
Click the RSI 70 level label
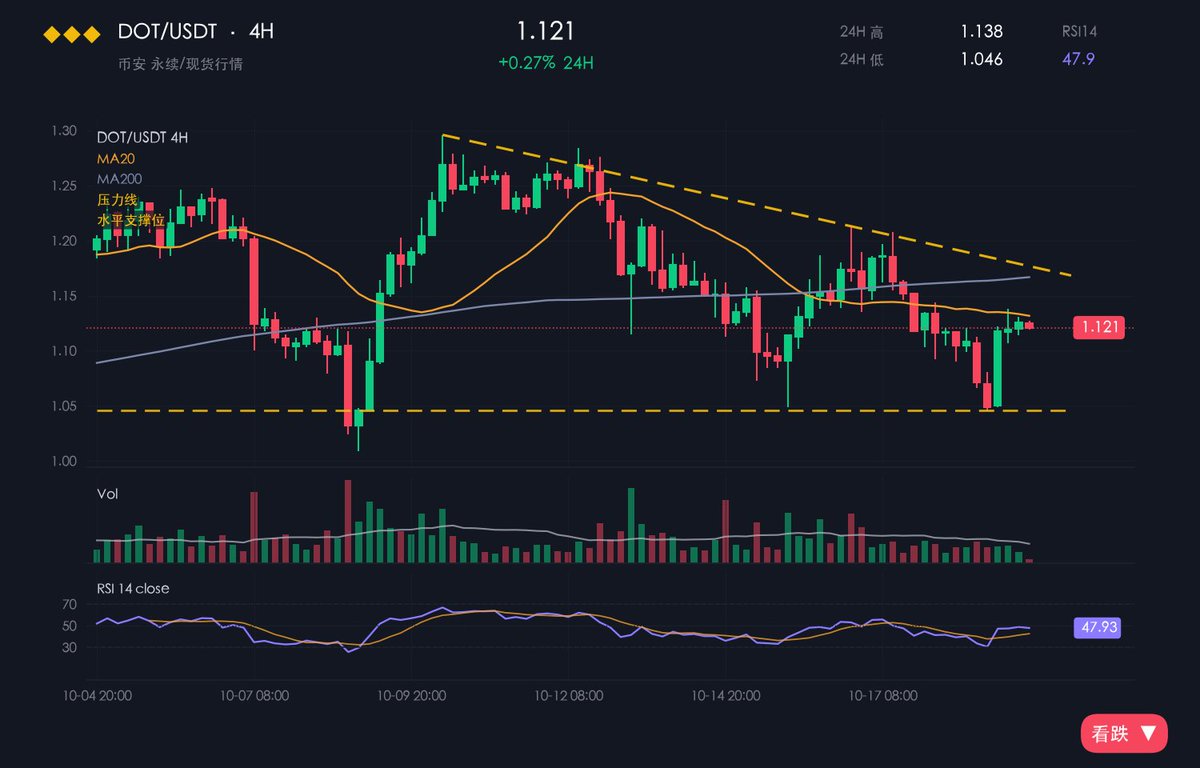click(69, 605)
